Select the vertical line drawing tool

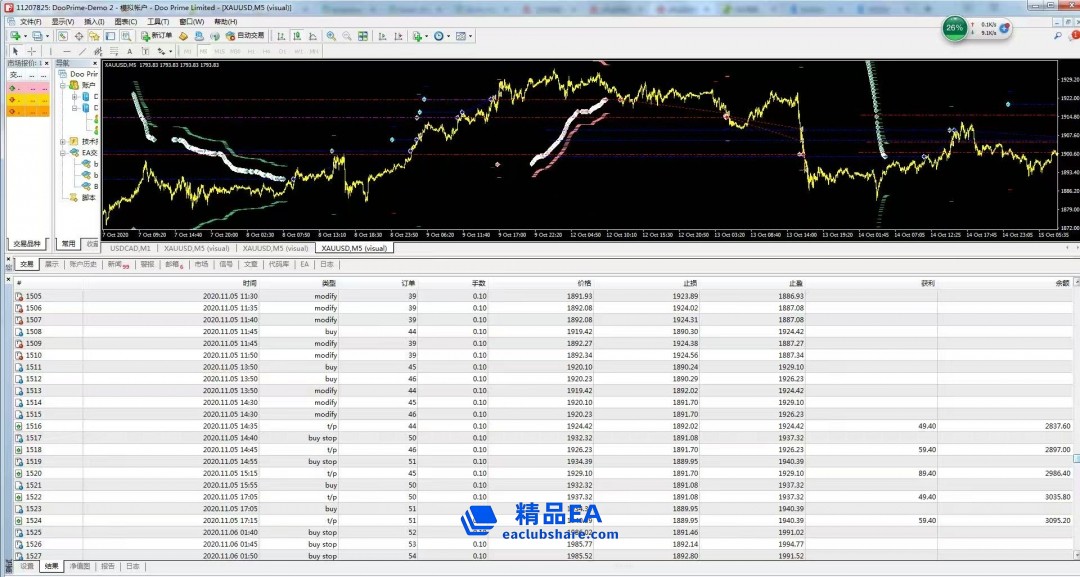(x=51, y=51)
